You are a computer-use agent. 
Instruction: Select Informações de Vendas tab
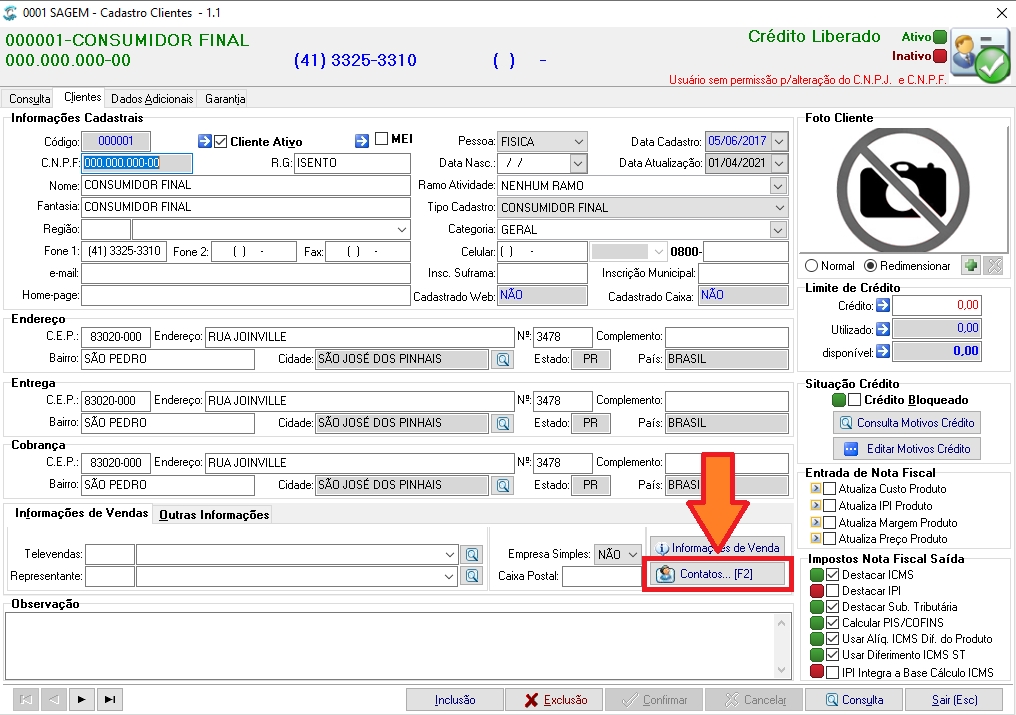point(82,513)
